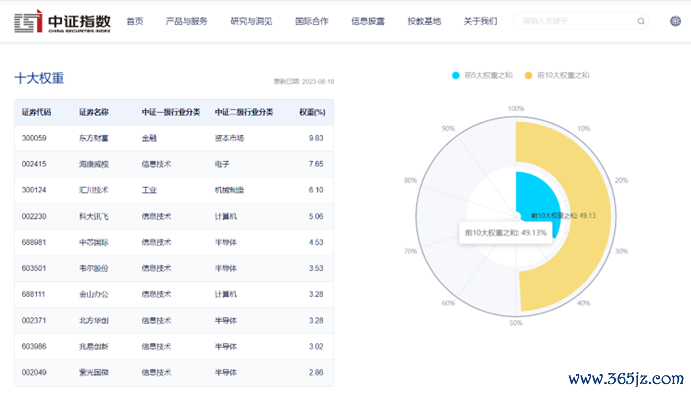Click the keyword search input field
691x394 pixels.
(575, 21)
